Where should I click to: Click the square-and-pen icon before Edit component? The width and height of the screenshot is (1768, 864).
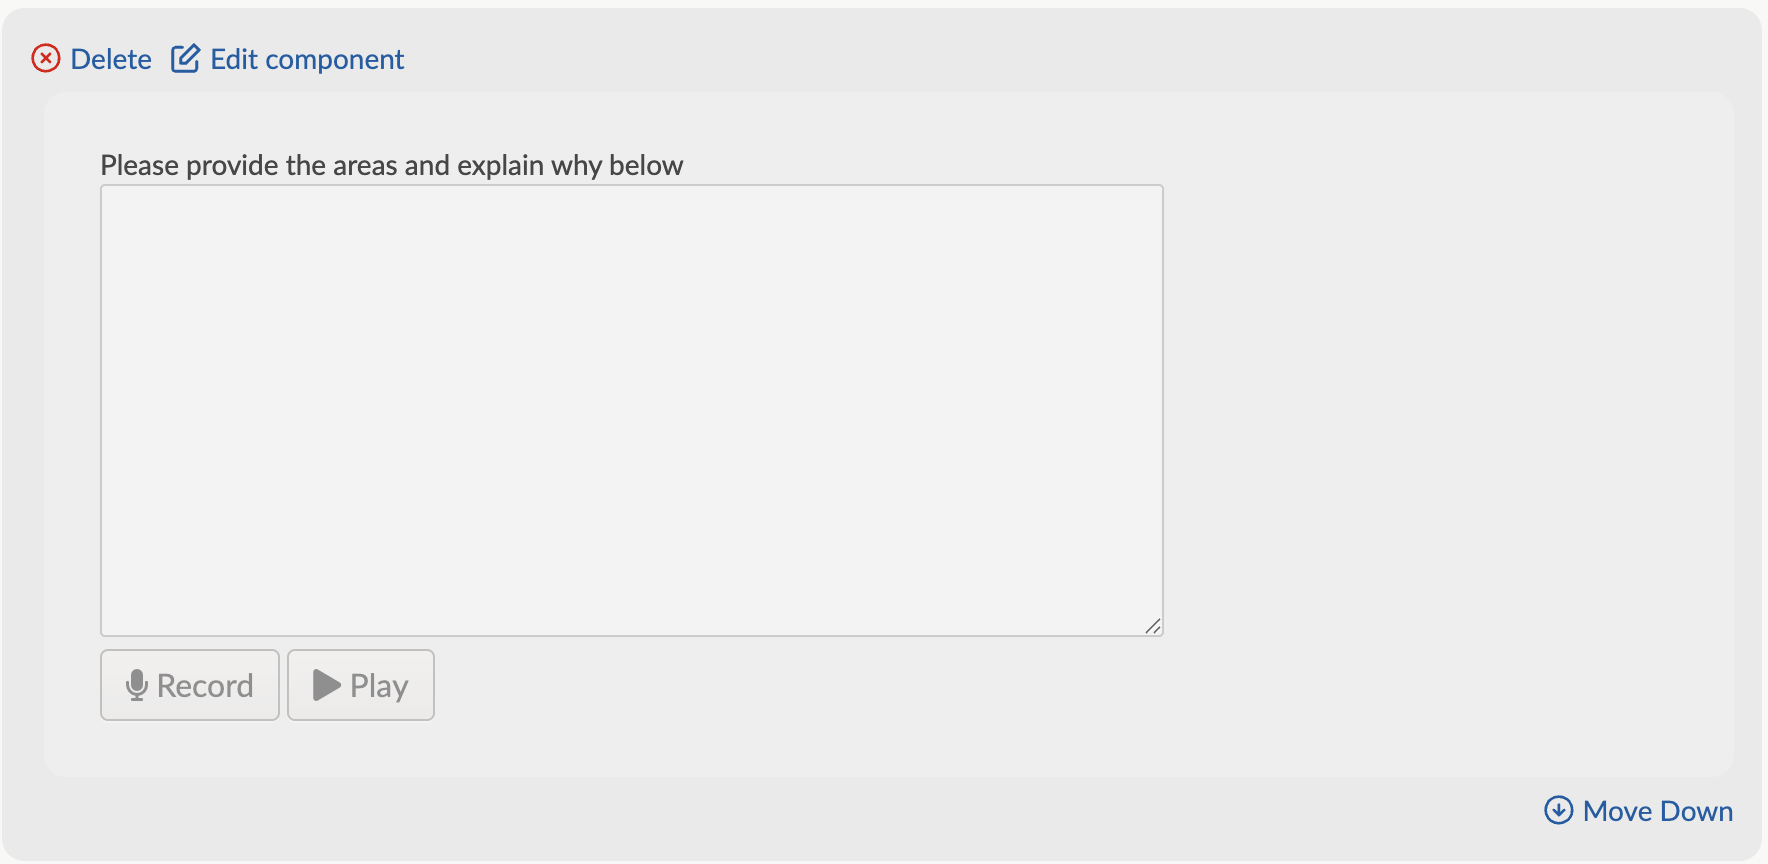pos(186,58)
